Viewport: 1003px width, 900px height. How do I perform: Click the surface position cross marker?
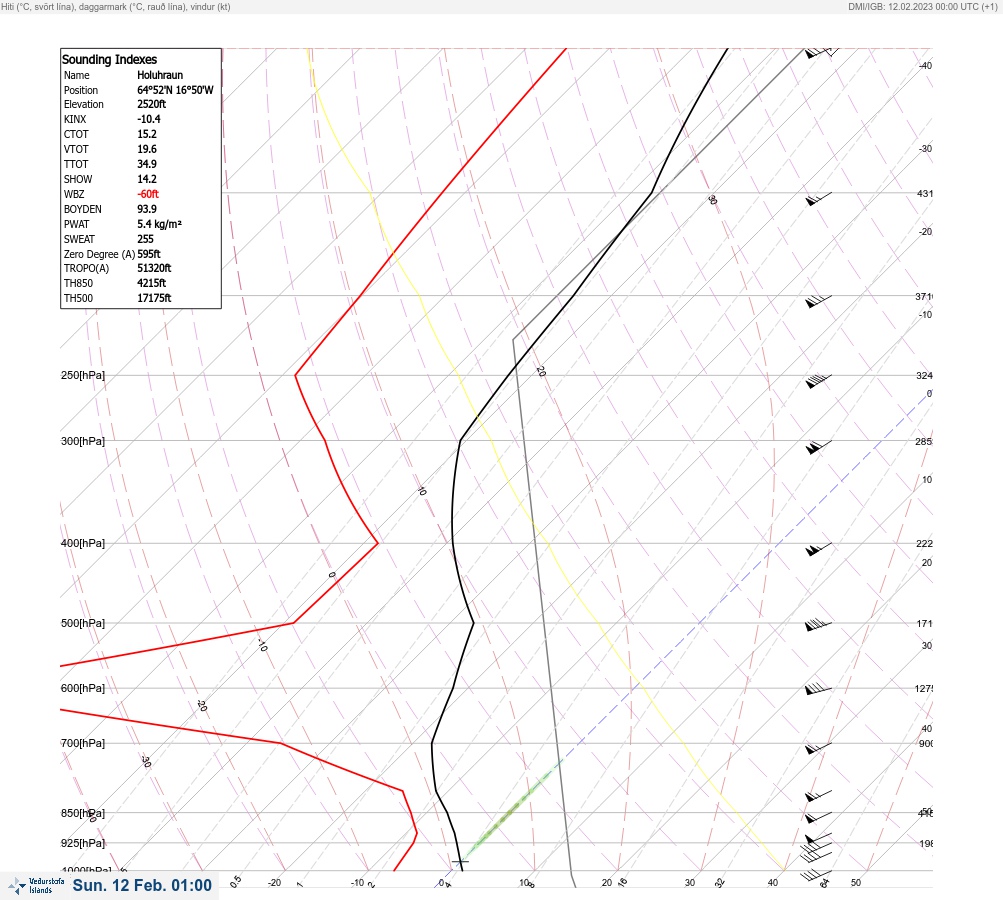point(460,862)
